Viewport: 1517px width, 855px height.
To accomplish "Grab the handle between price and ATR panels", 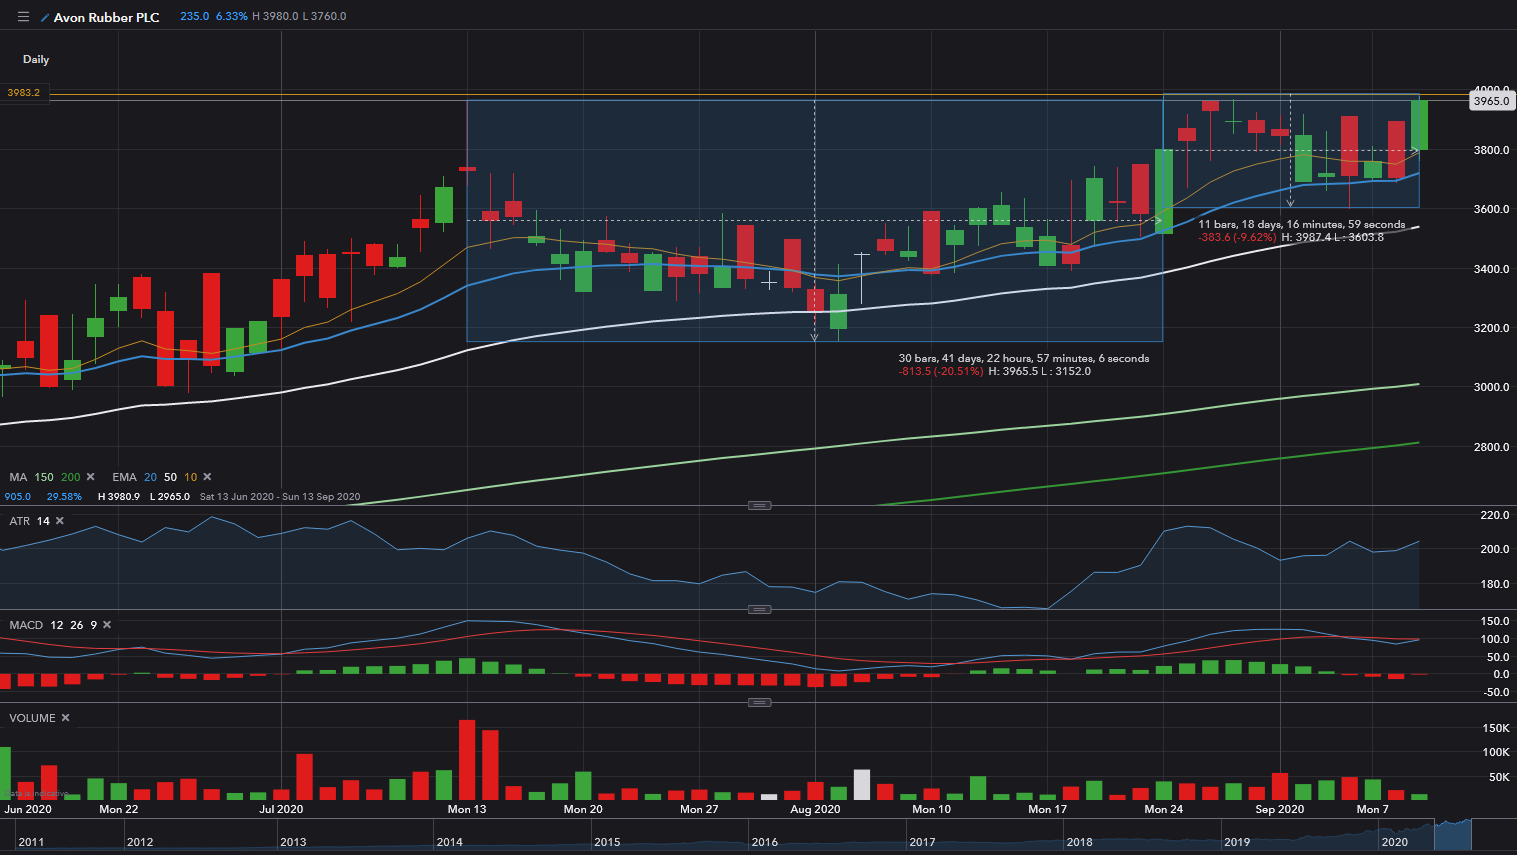I will coord(760,505).
